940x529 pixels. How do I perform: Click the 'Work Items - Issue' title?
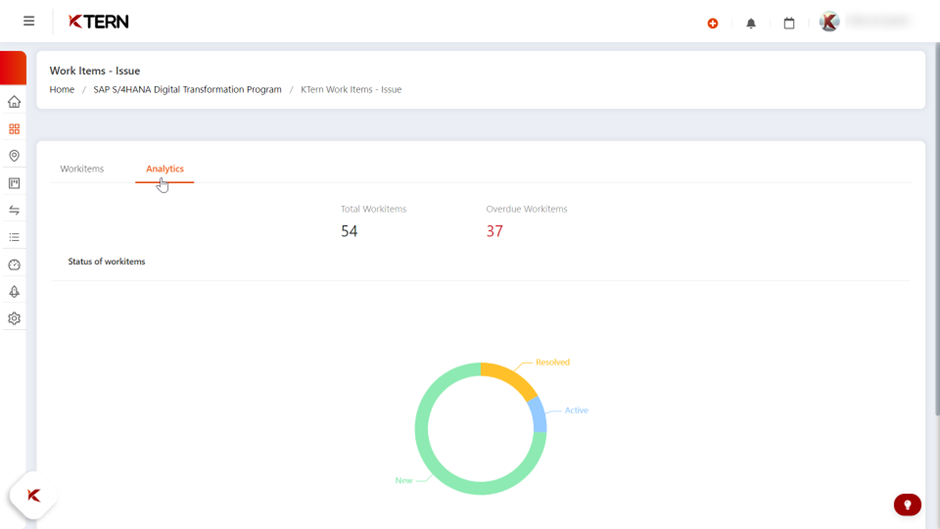95,71
